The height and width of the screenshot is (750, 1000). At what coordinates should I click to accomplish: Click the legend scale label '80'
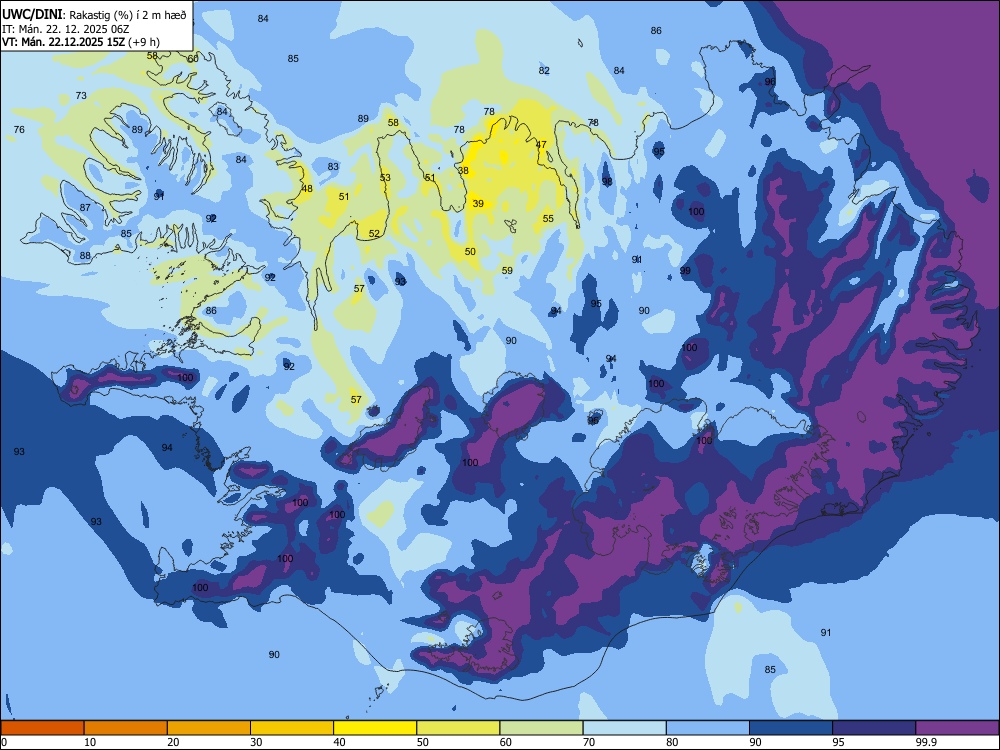click(x=672, y=742)
